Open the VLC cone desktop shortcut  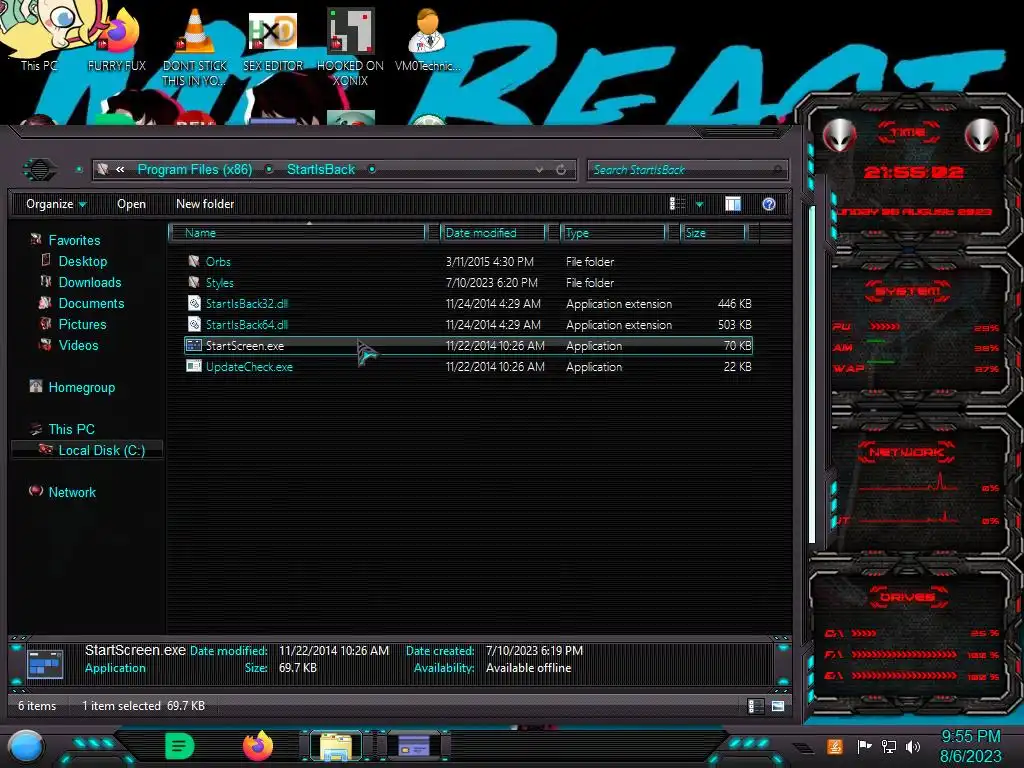(195, 46)
